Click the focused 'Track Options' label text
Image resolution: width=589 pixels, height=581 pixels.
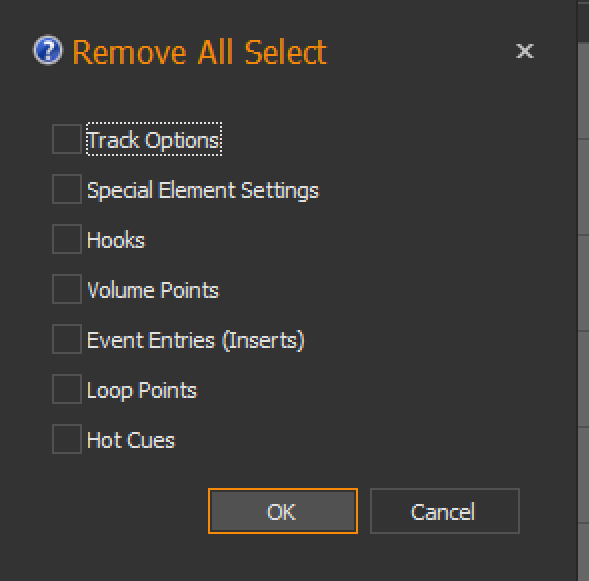(154, 140)
